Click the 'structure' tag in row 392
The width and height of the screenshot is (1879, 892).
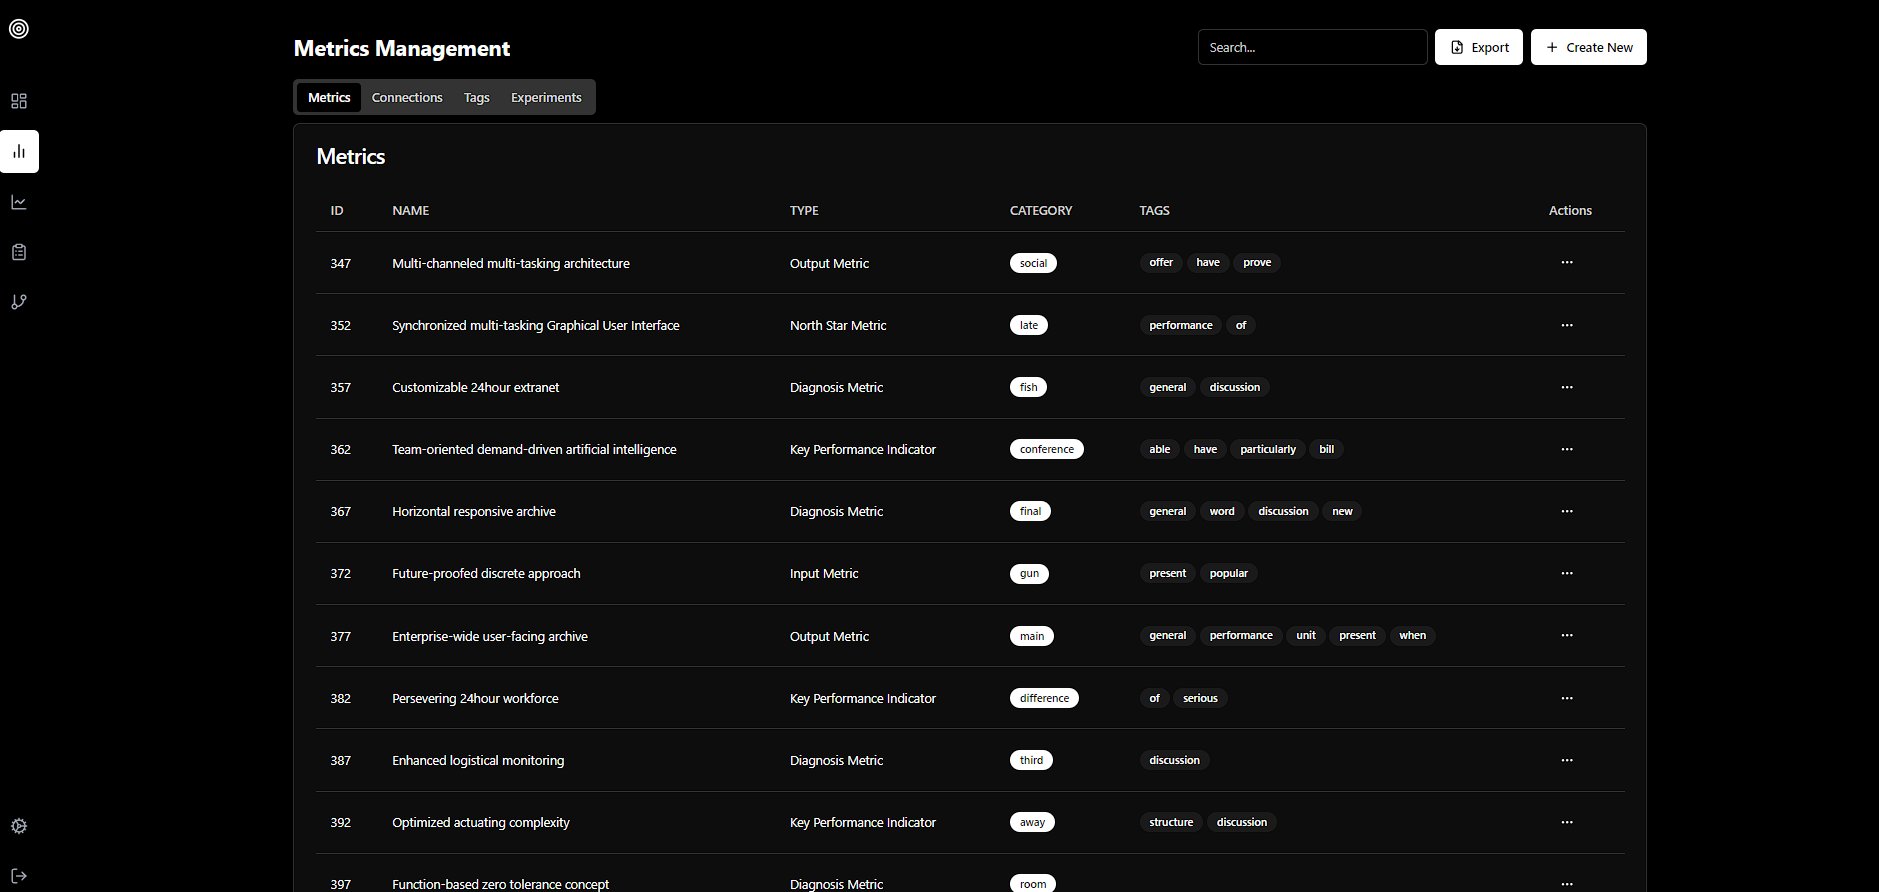(1171, 822)
